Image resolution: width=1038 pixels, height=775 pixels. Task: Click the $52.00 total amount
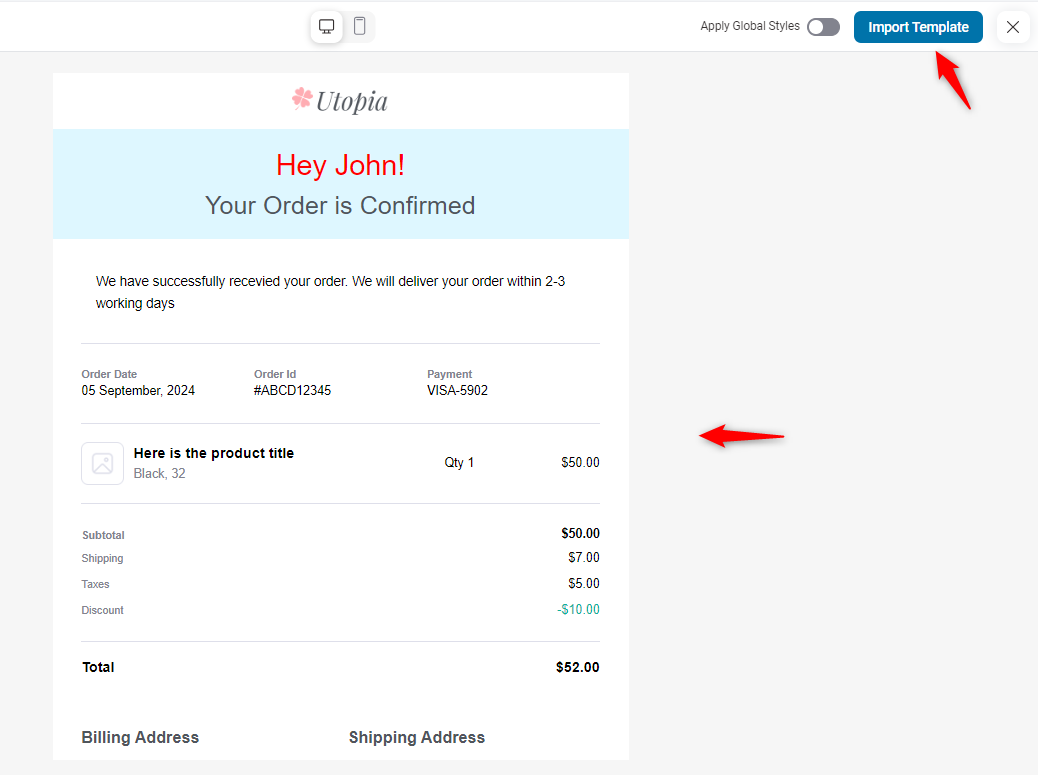point(577,667)
